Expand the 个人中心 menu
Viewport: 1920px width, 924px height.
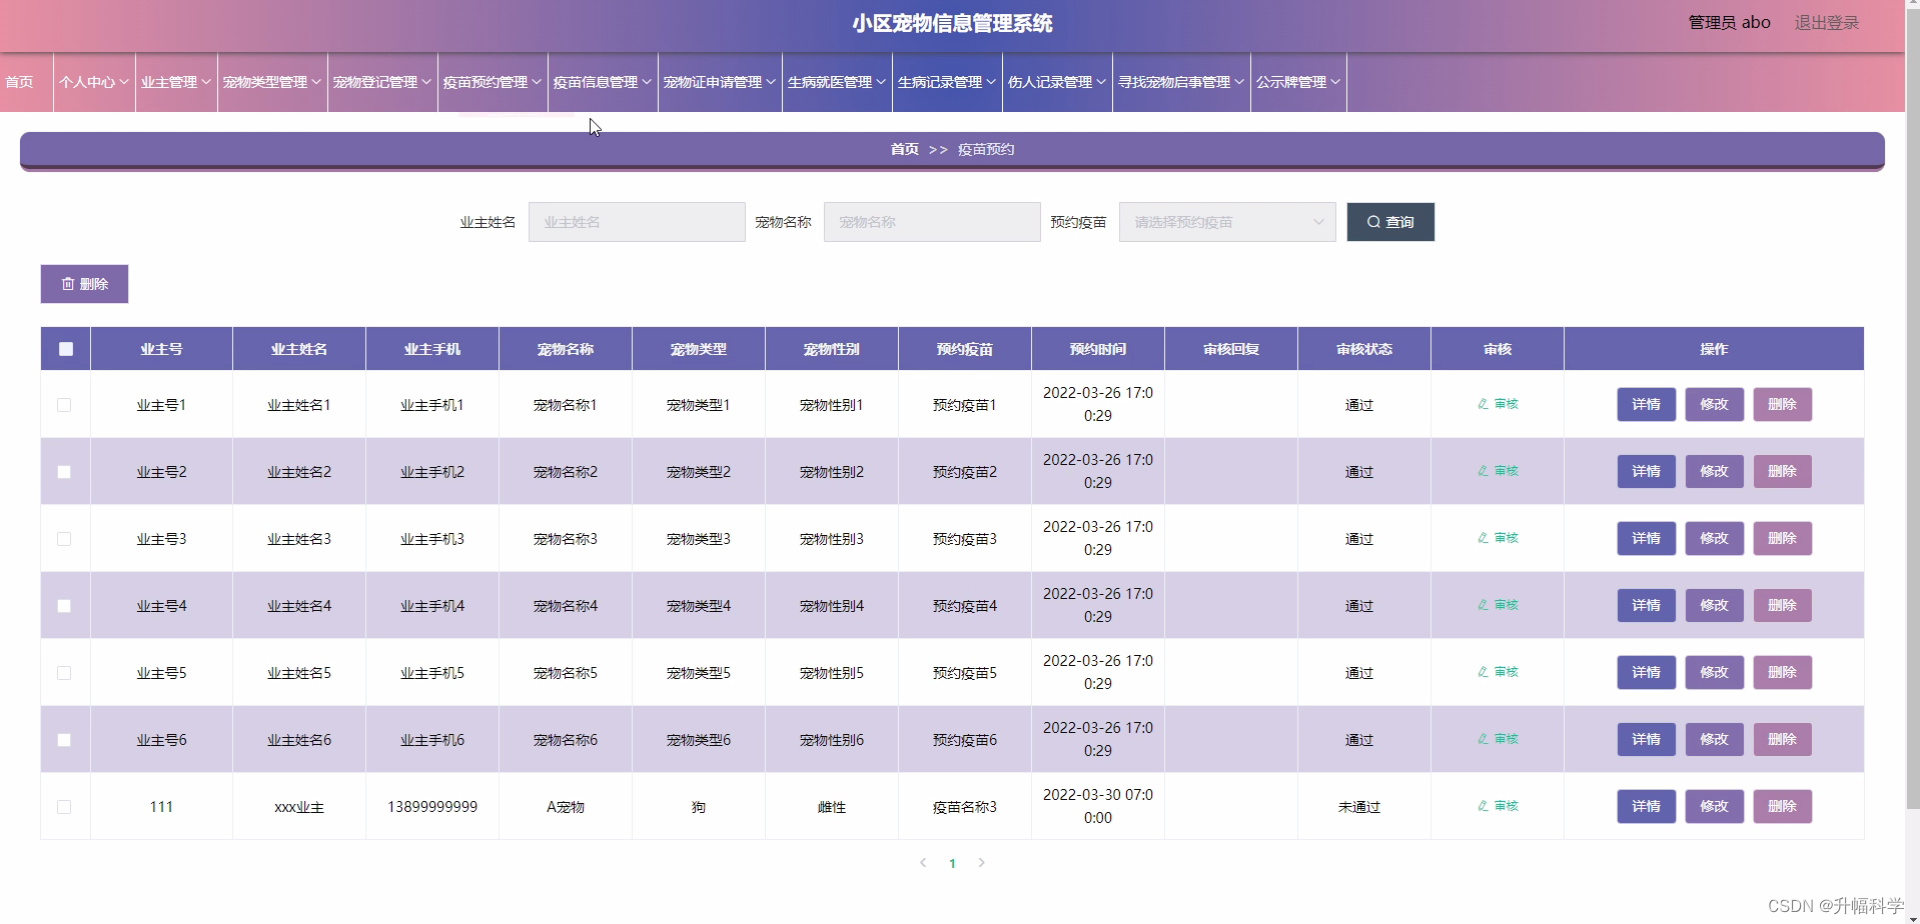[92, 82]
